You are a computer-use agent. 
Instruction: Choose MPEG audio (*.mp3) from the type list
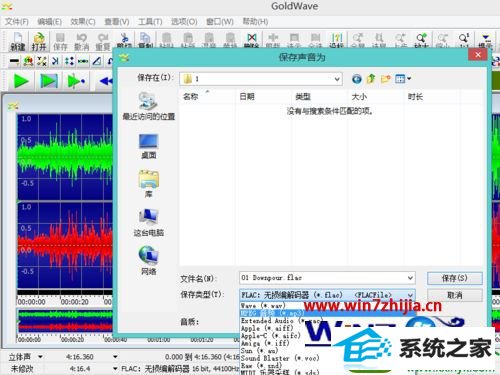pos(328,313)
